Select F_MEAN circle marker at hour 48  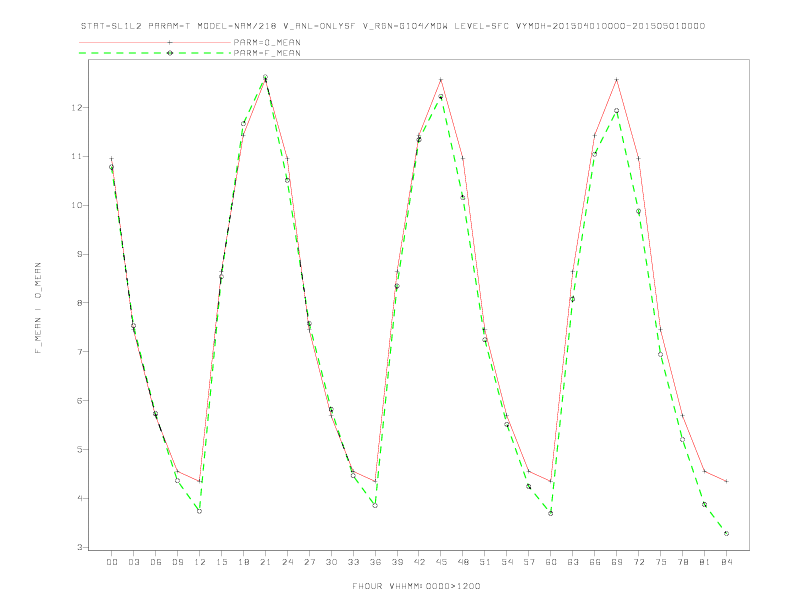(x=463, y=197)
